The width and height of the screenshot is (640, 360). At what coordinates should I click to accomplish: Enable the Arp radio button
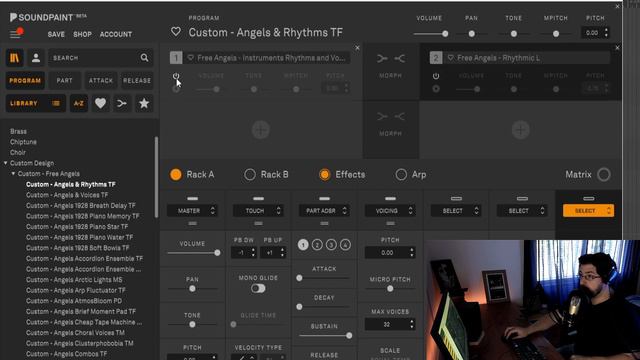(x=401, y=175)
